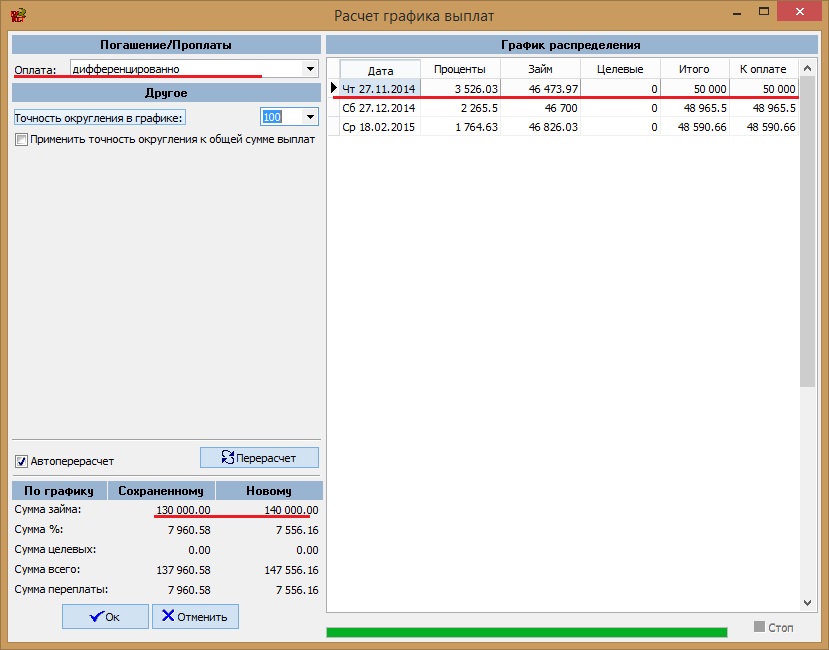Image resolution: width=829 pixels, height=650 pixels.
Task: Click the Дата column header
Action: (380, 70)
